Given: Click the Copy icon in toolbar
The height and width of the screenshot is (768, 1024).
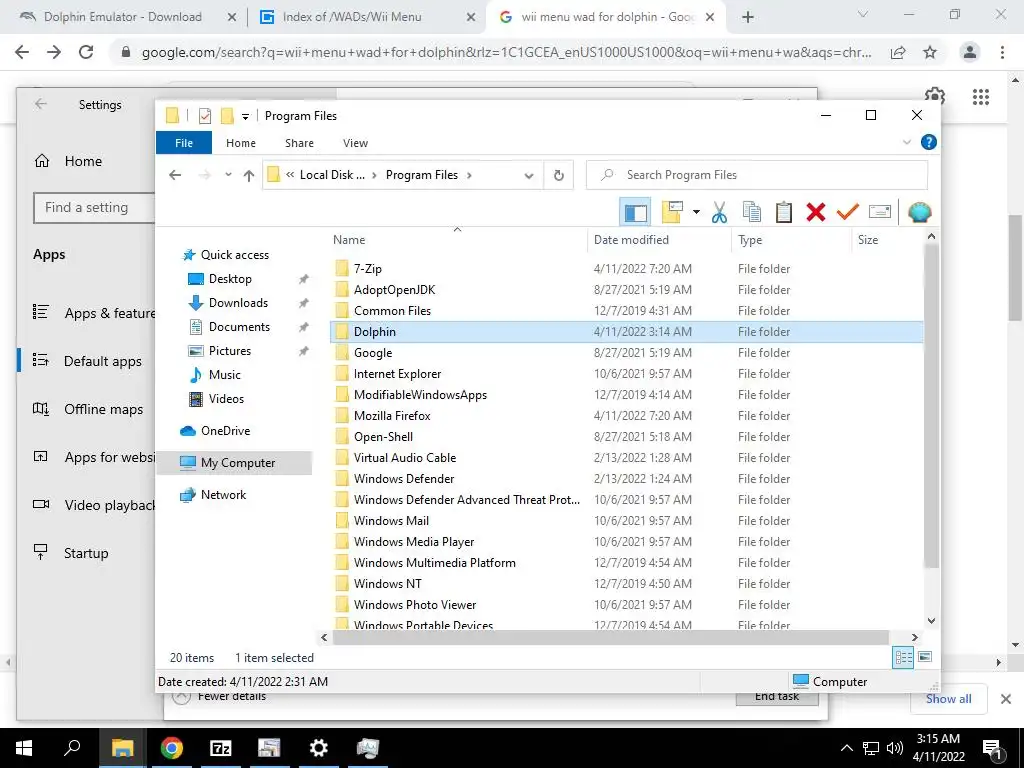Looking at the screenshot, I should click(752, 212).
